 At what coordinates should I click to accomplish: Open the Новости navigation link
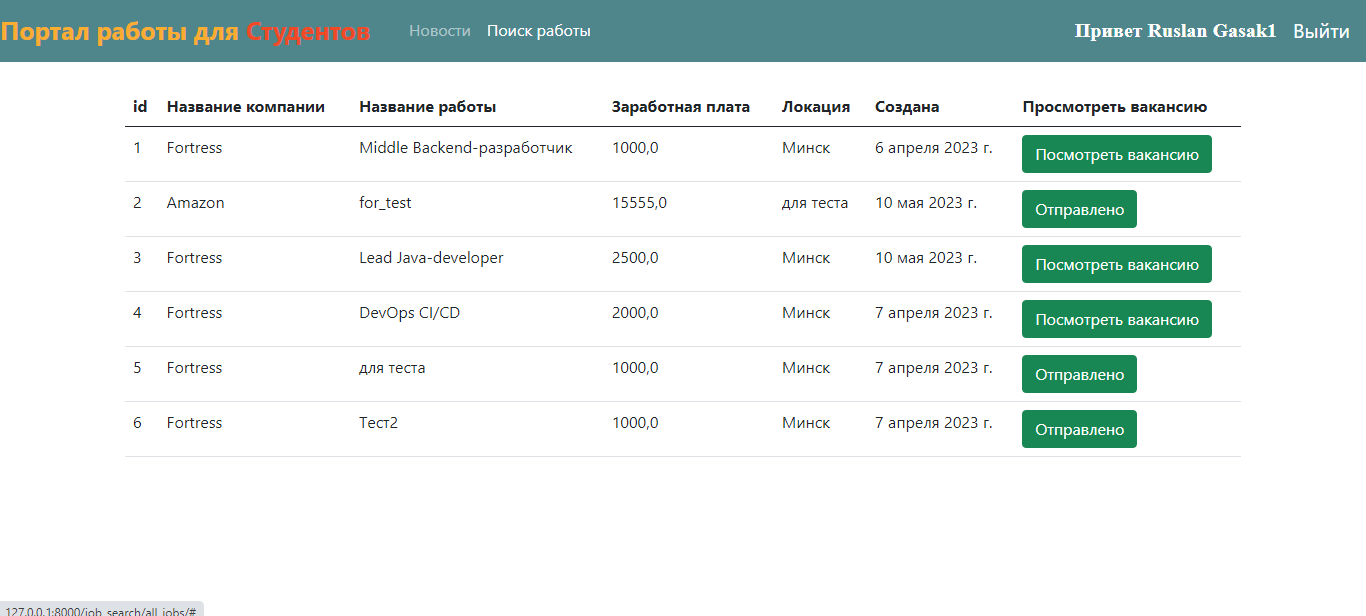point(439,31)
